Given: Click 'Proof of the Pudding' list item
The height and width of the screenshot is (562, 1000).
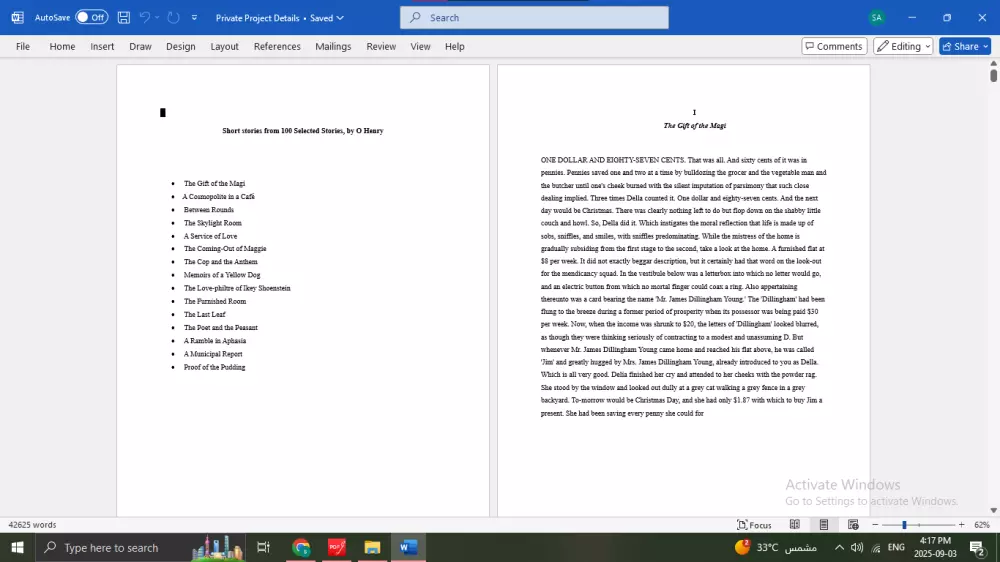Looking at the screenshot, I should [x=214, y=367].
